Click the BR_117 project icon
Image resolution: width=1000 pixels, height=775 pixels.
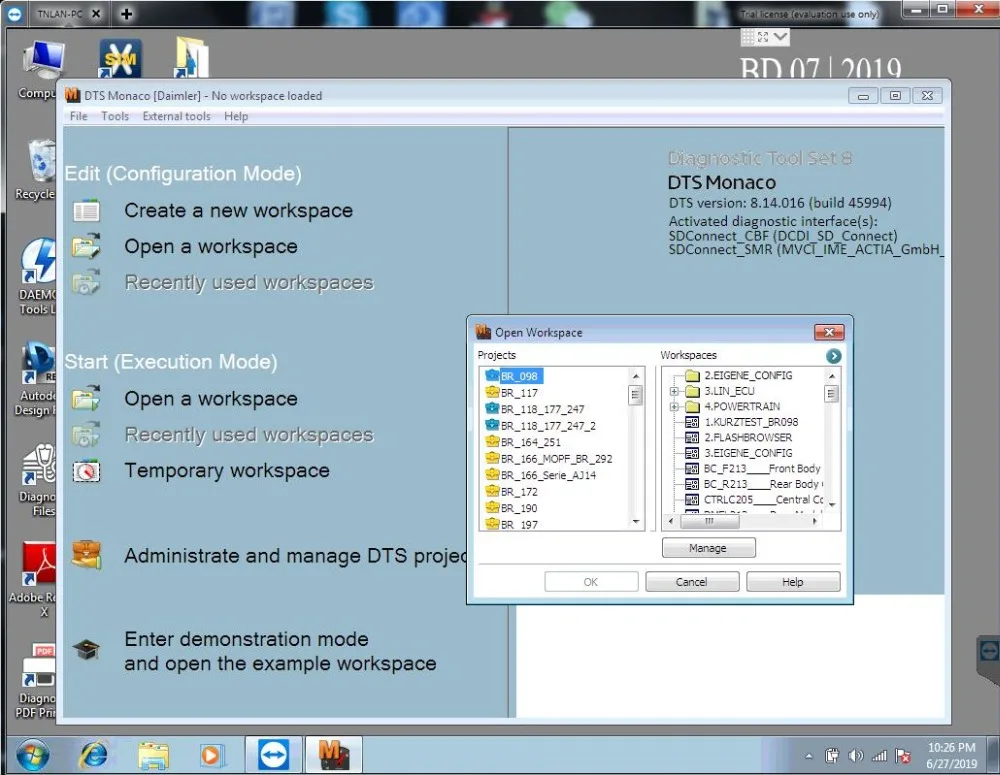coord(492,392)
